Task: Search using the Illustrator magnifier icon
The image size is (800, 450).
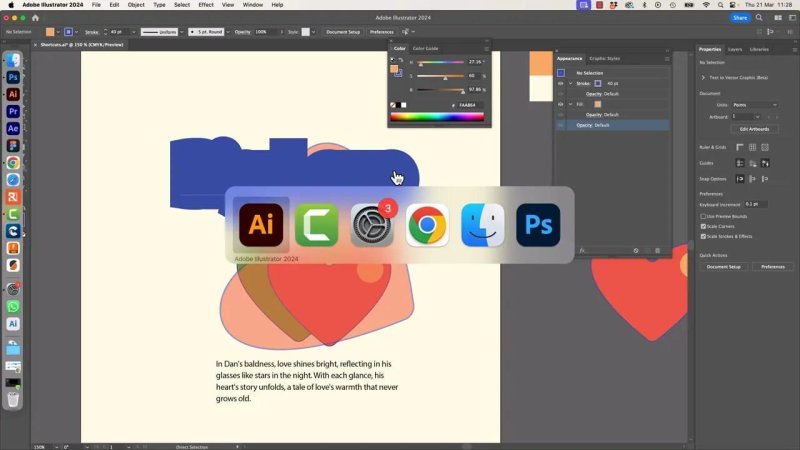Action: point(759,18)
